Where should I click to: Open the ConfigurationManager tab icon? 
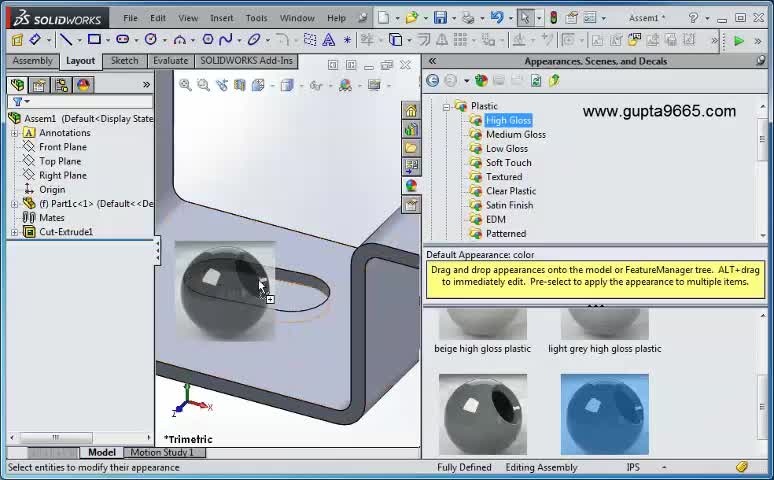[61, 85]
